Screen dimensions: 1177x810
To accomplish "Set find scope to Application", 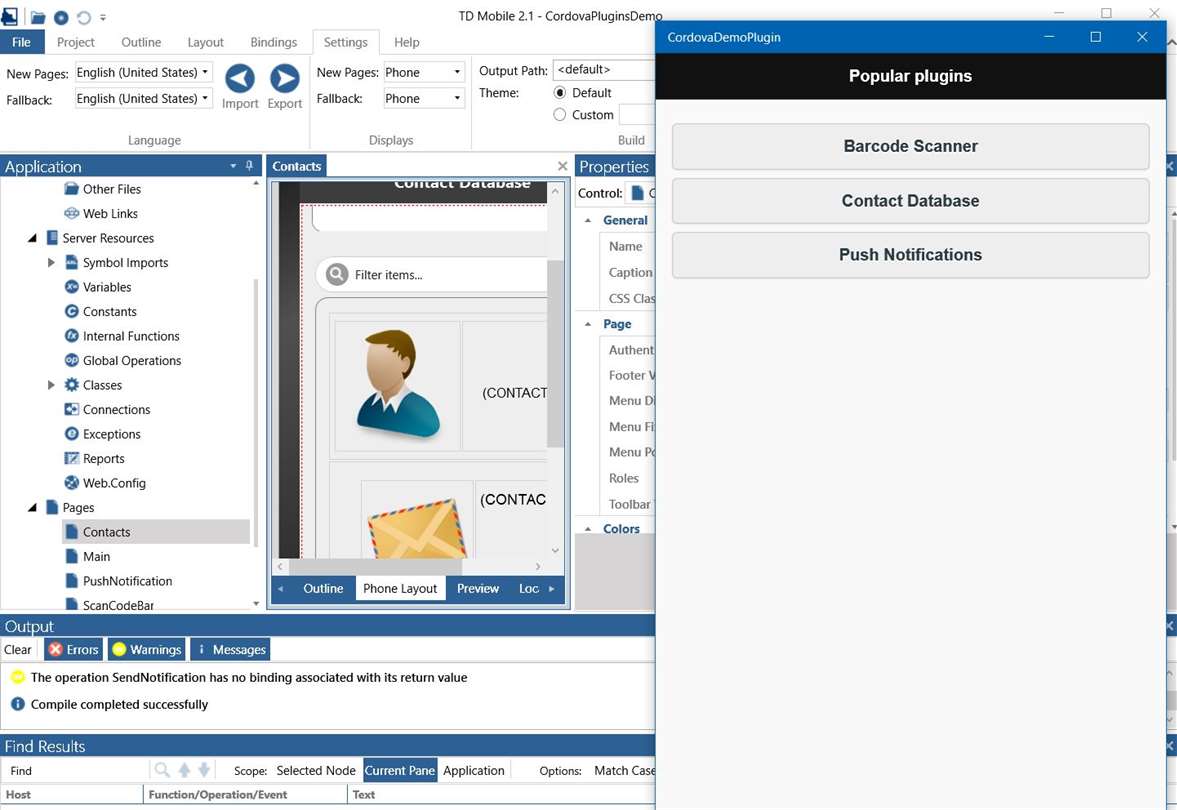I will tap(474, 770).
